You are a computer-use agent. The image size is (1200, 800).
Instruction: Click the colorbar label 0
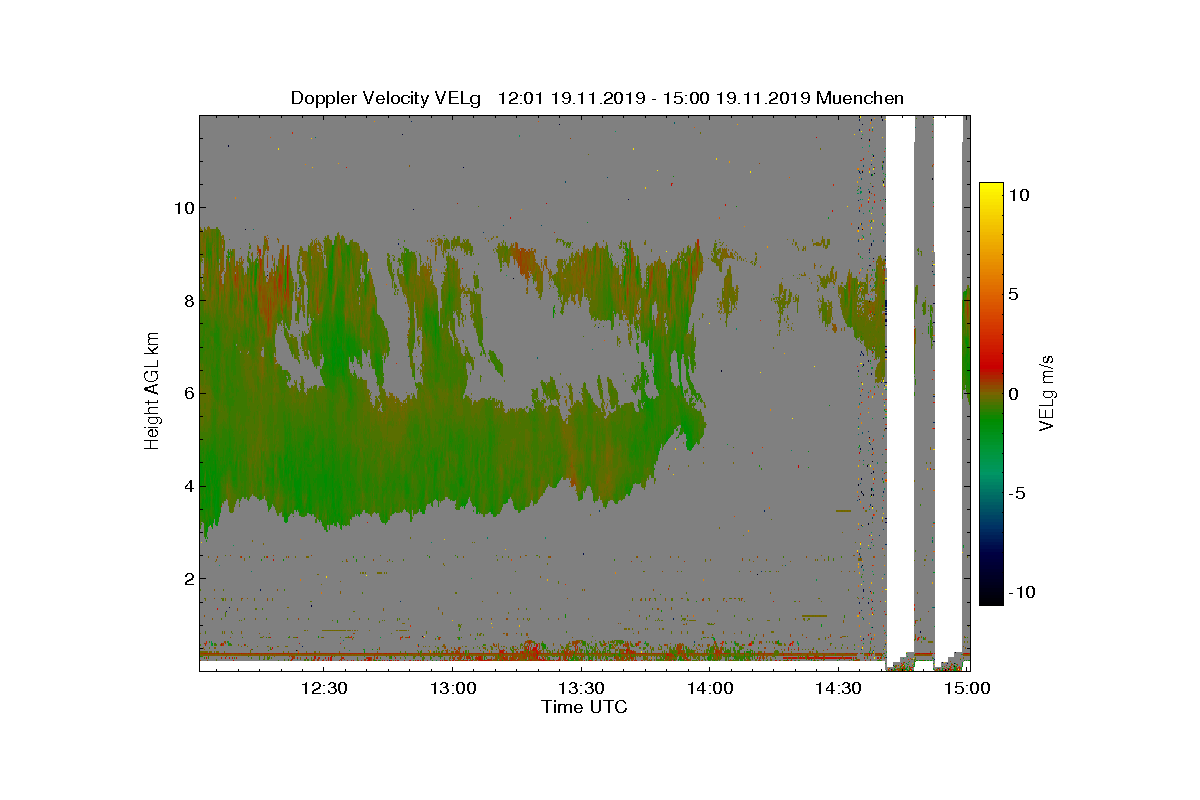click(x=1013, y=394)
